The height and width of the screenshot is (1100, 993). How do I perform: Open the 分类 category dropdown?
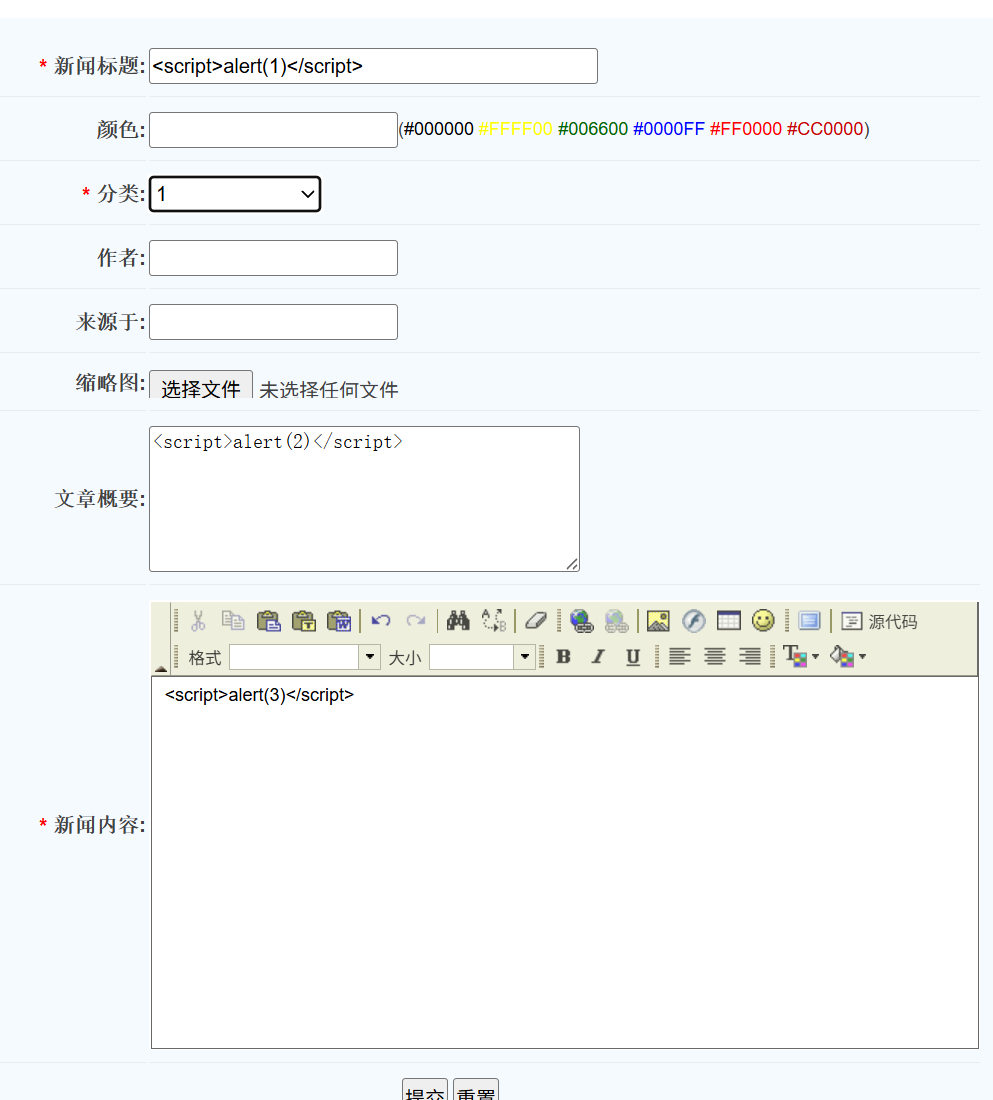[x=235, y=194]
